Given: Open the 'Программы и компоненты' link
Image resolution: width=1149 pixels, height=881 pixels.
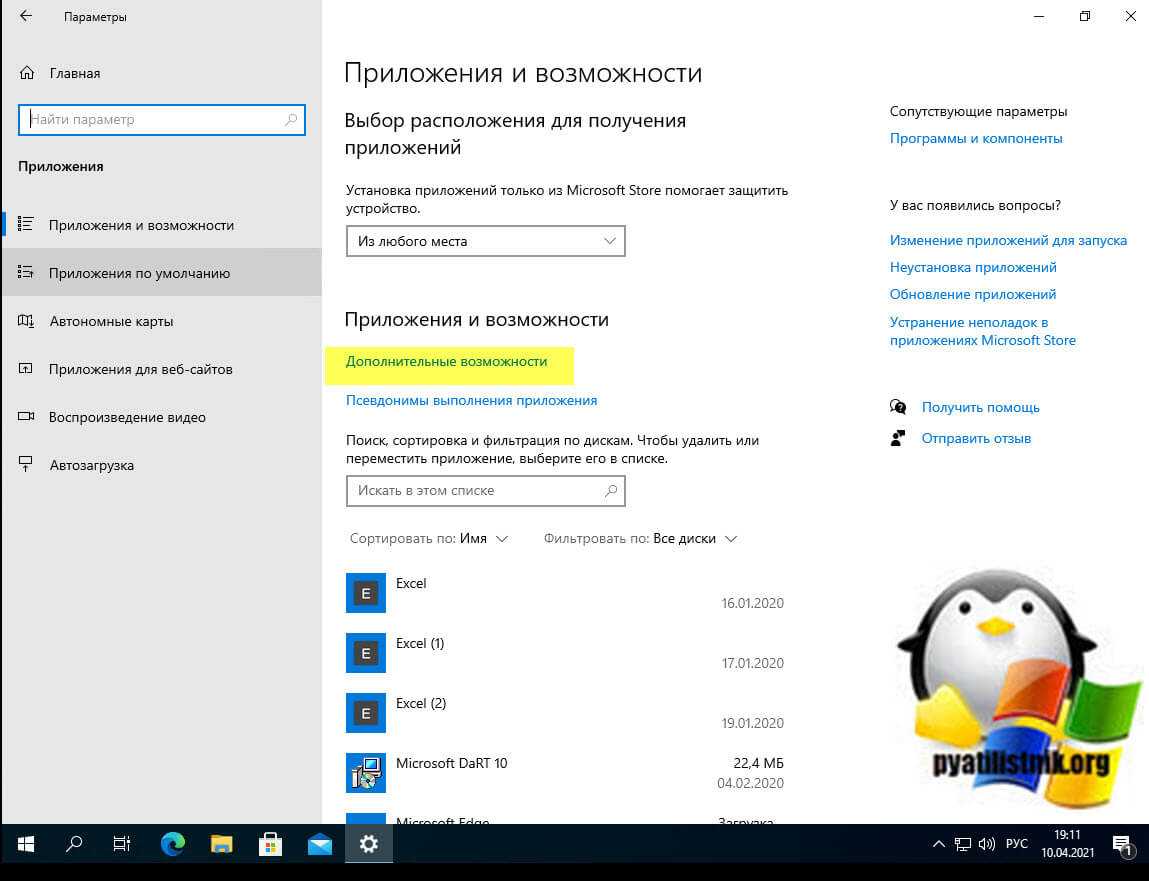Looking at the screenshot, I should pos(975,138).
